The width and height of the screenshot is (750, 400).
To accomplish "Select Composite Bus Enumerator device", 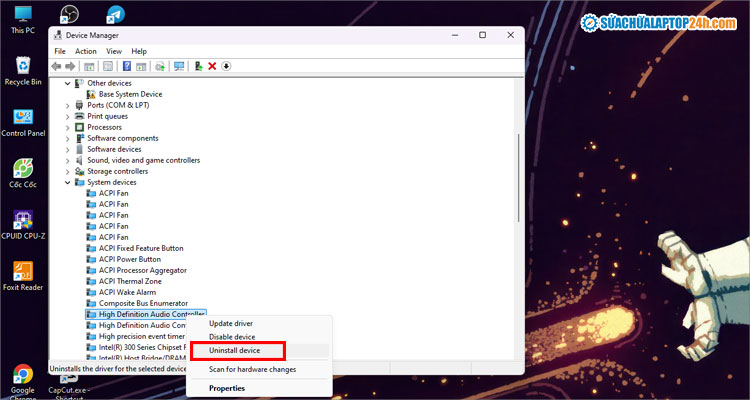I will pos(137,303).
